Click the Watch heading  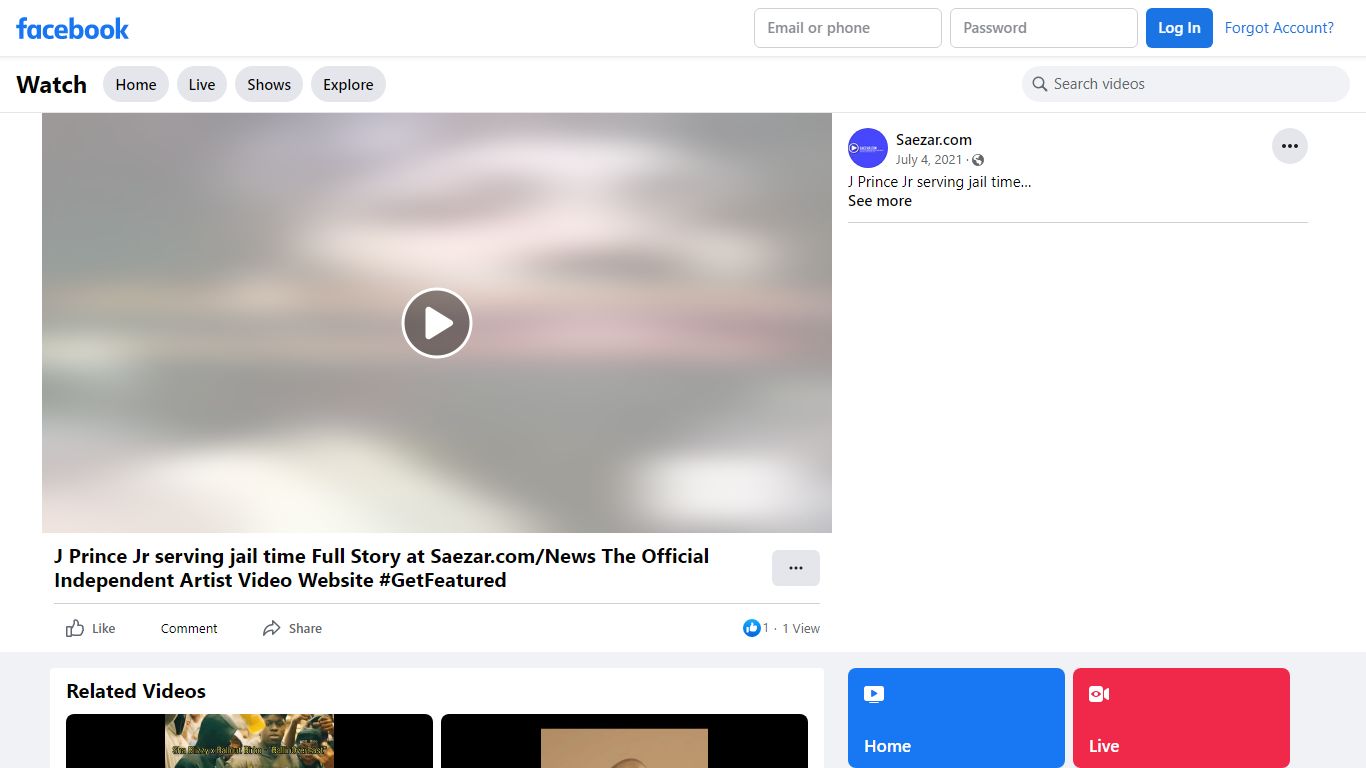52,85
